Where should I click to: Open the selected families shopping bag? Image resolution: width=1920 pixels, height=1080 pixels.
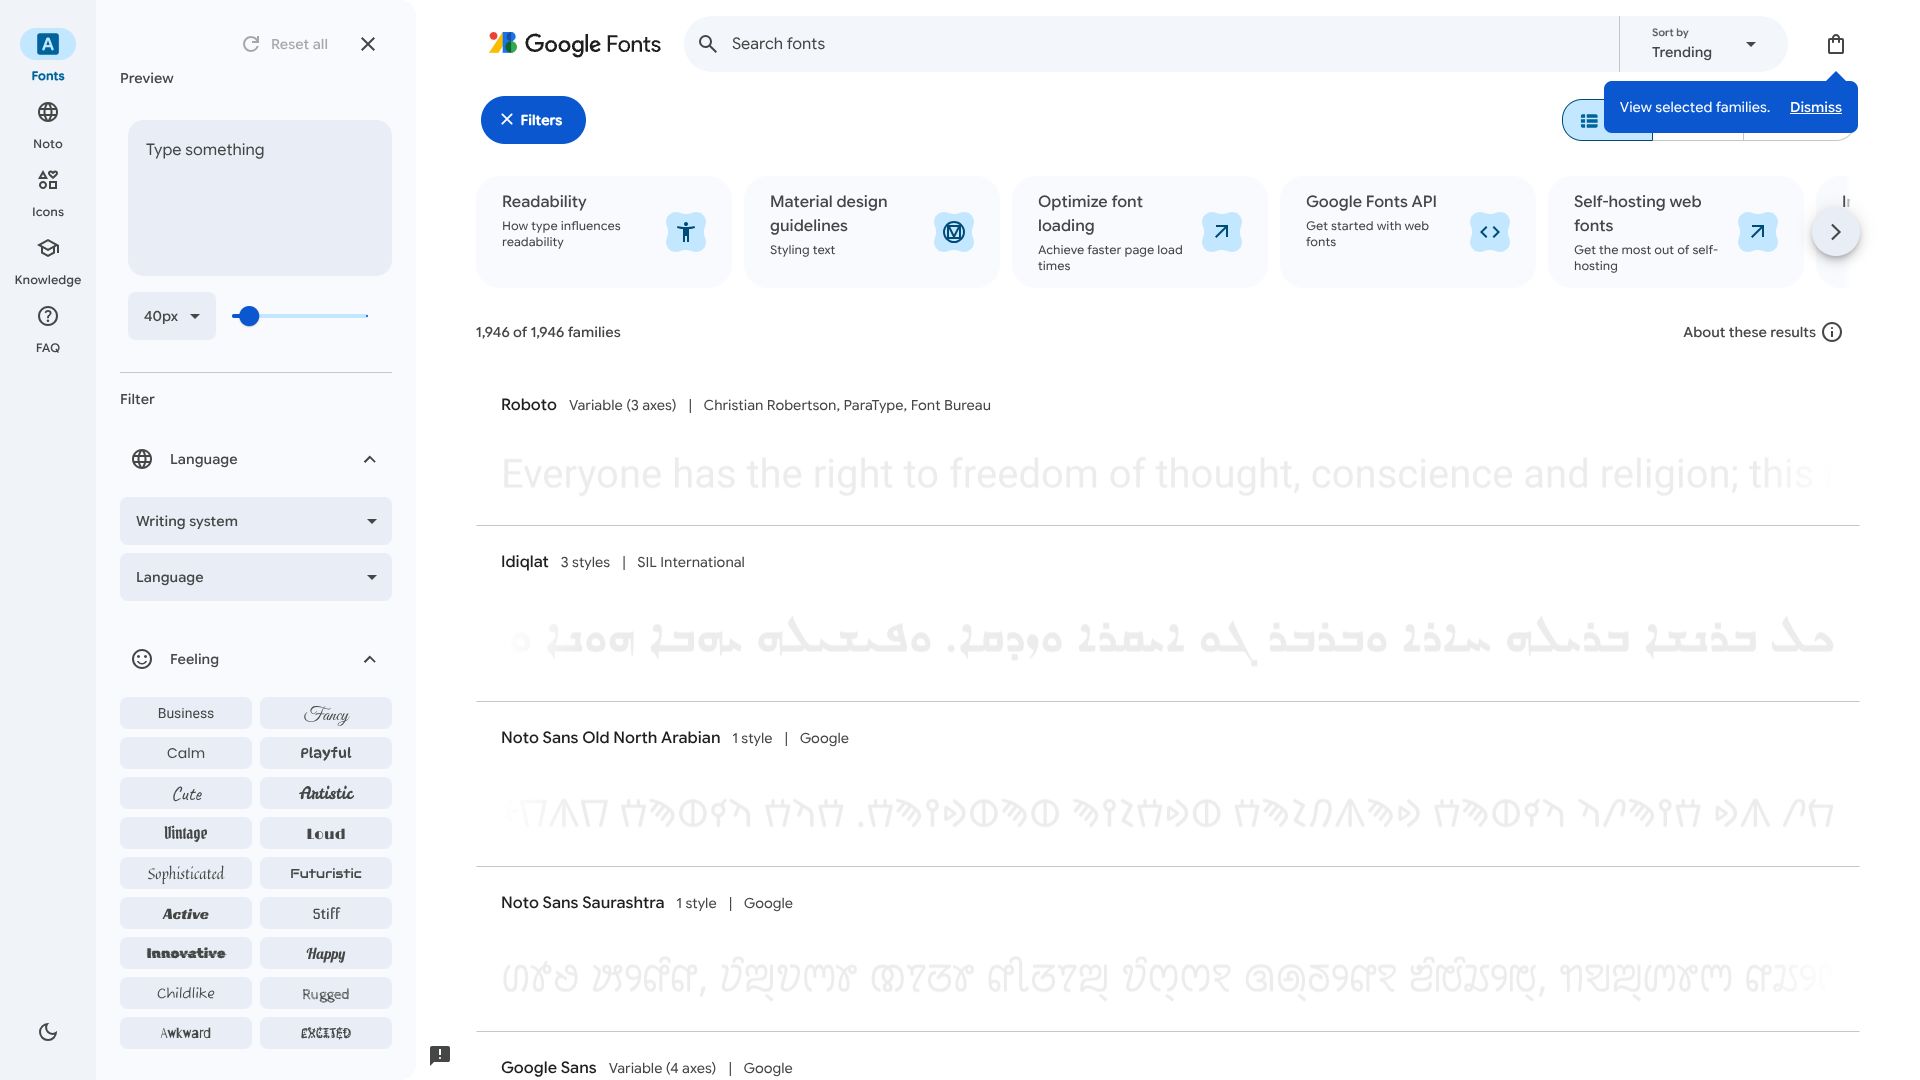click(x=1836, y=44)
